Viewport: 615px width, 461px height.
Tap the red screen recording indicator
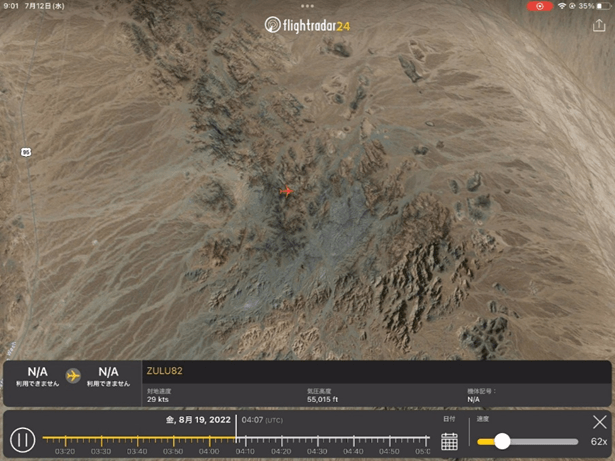coord(540,6)
